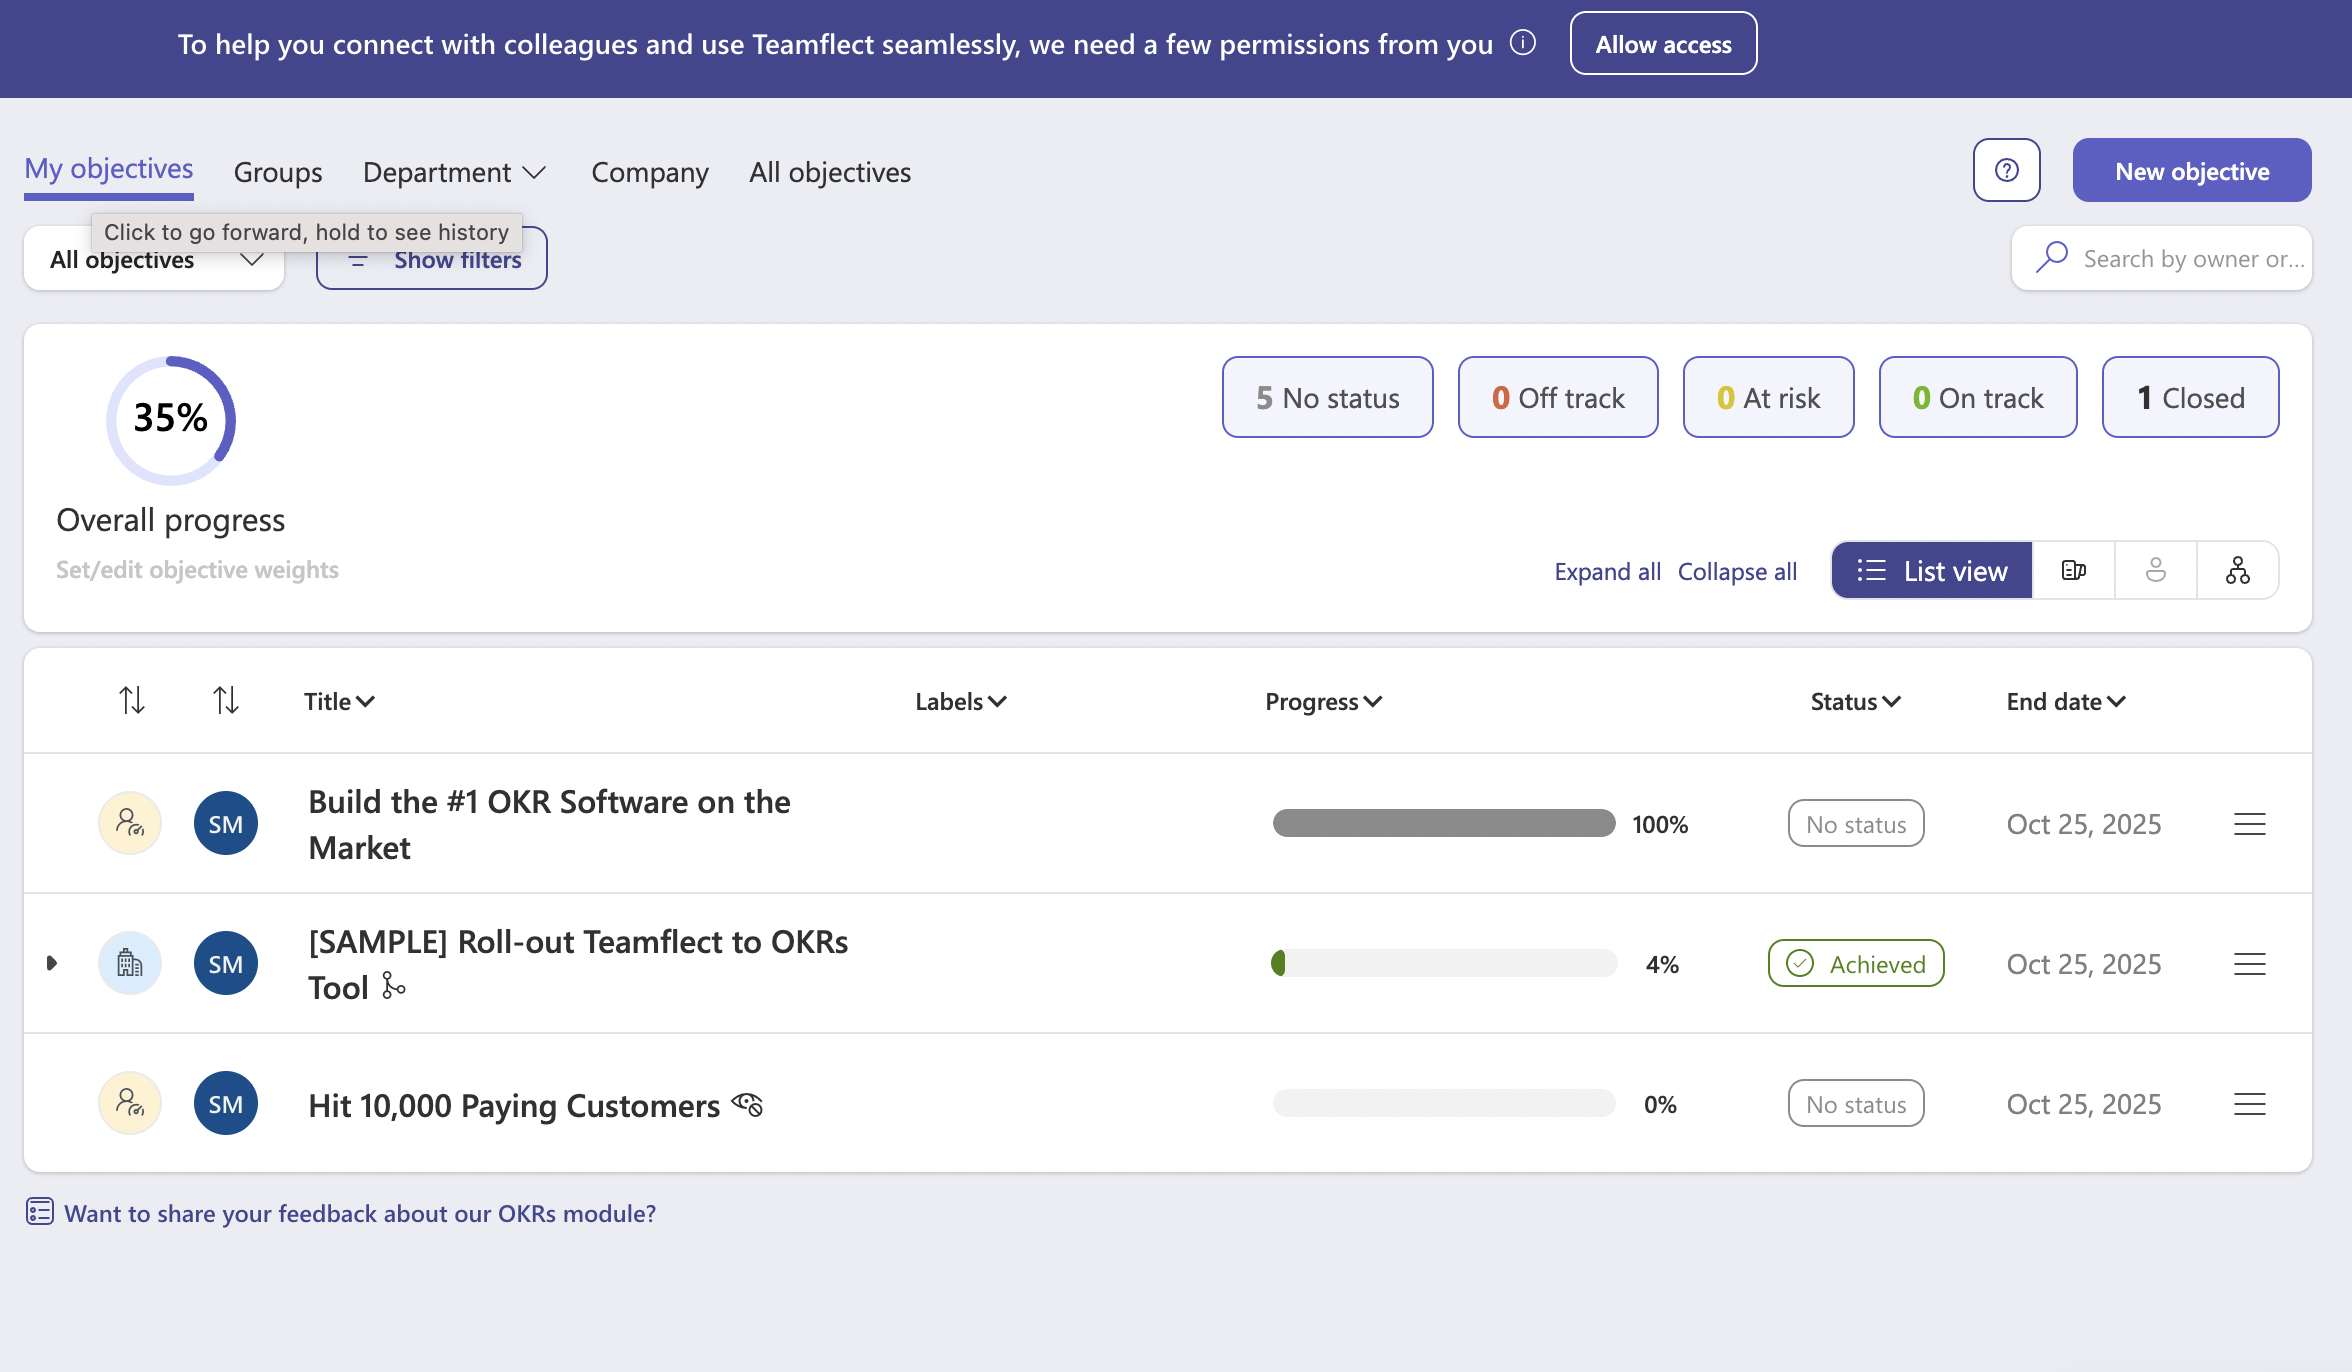This screenshot has width=2352, height=1372.
Task: Click the help question mark icon
Action: [2006, 170]
